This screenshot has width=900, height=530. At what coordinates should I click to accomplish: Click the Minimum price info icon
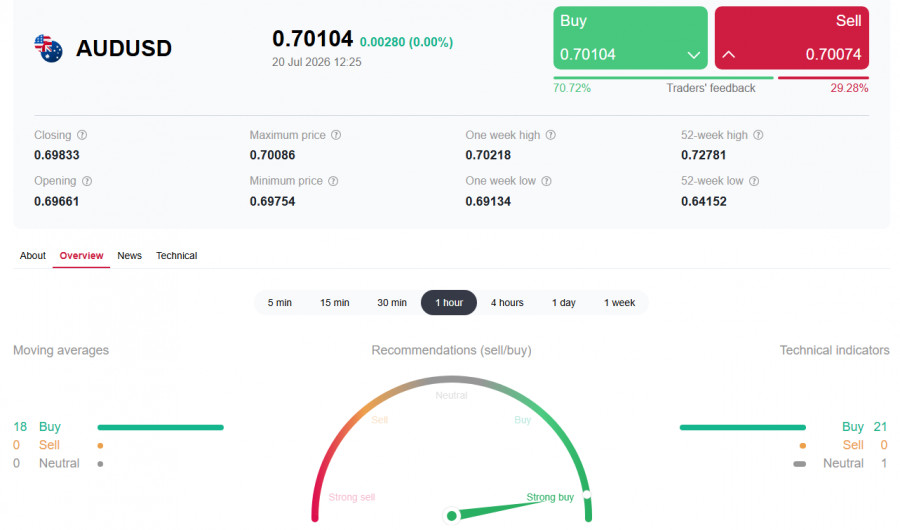click(x=333, y=181)
